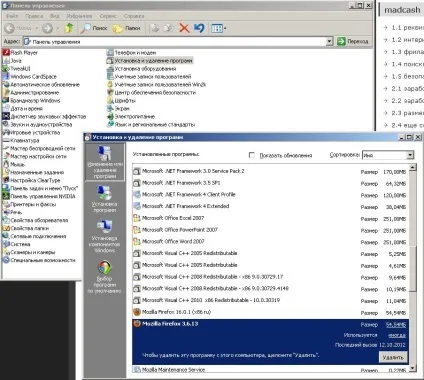Viewport: 424px width, 380px height.
Task: Go back with the Назад toolbar arrow
Action: pyautogui.click(x=18, y=28)
